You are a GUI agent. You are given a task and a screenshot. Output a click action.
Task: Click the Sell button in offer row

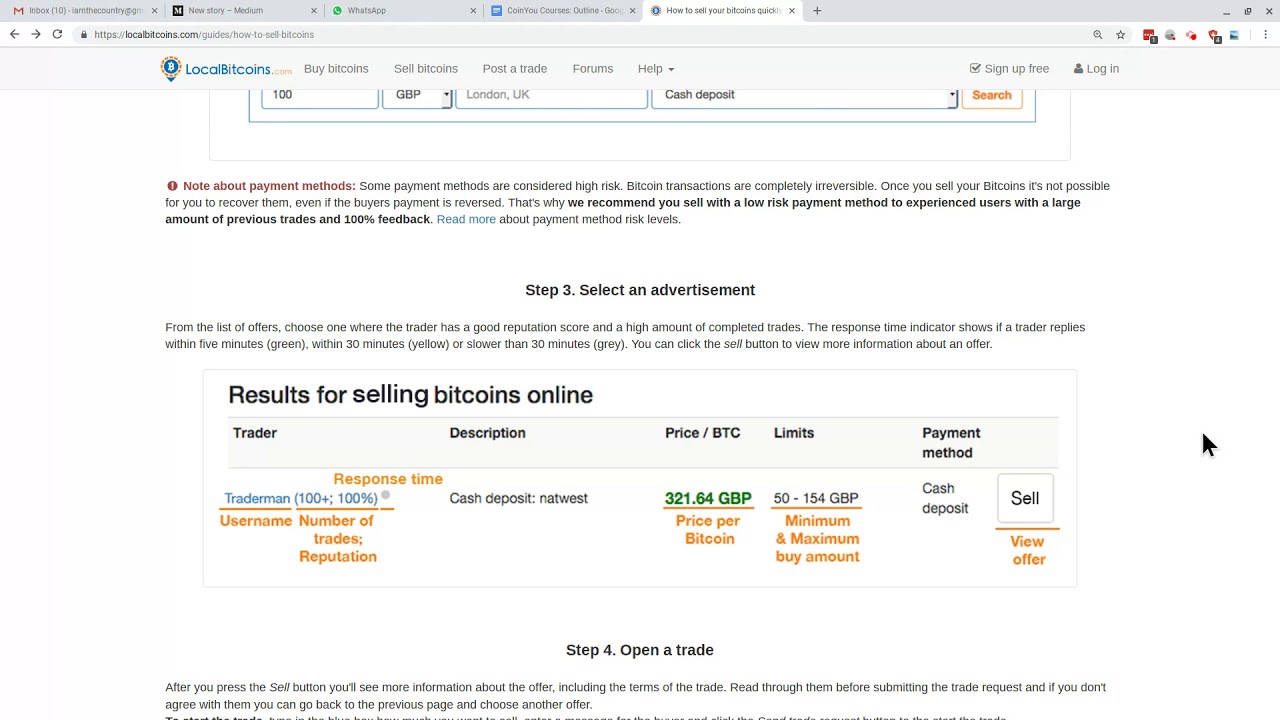click(x=1025, y=498)
